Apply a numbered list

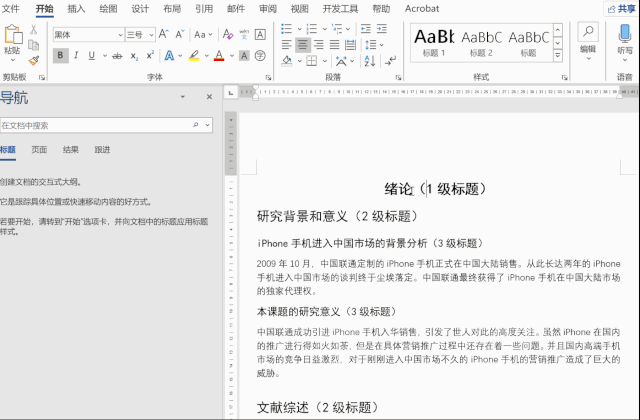(312, 29)
